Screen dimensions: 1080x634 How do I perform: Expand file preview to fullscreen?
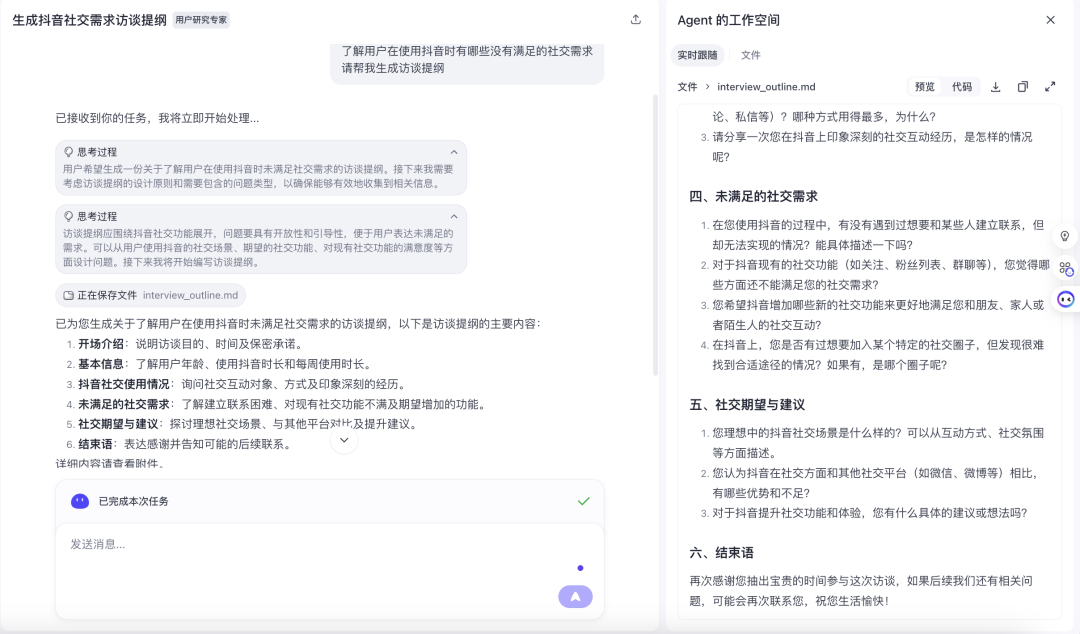1050,87
